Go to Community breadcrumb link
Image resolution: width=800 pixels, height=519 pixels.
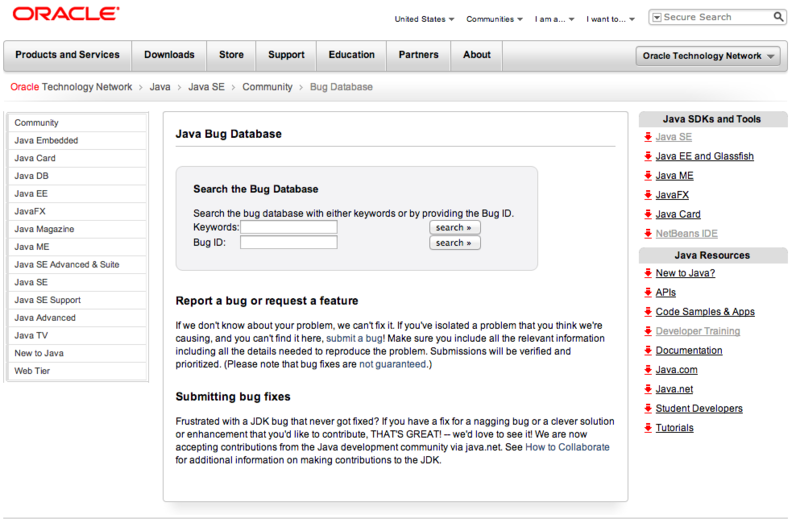[x=267, y=87]
